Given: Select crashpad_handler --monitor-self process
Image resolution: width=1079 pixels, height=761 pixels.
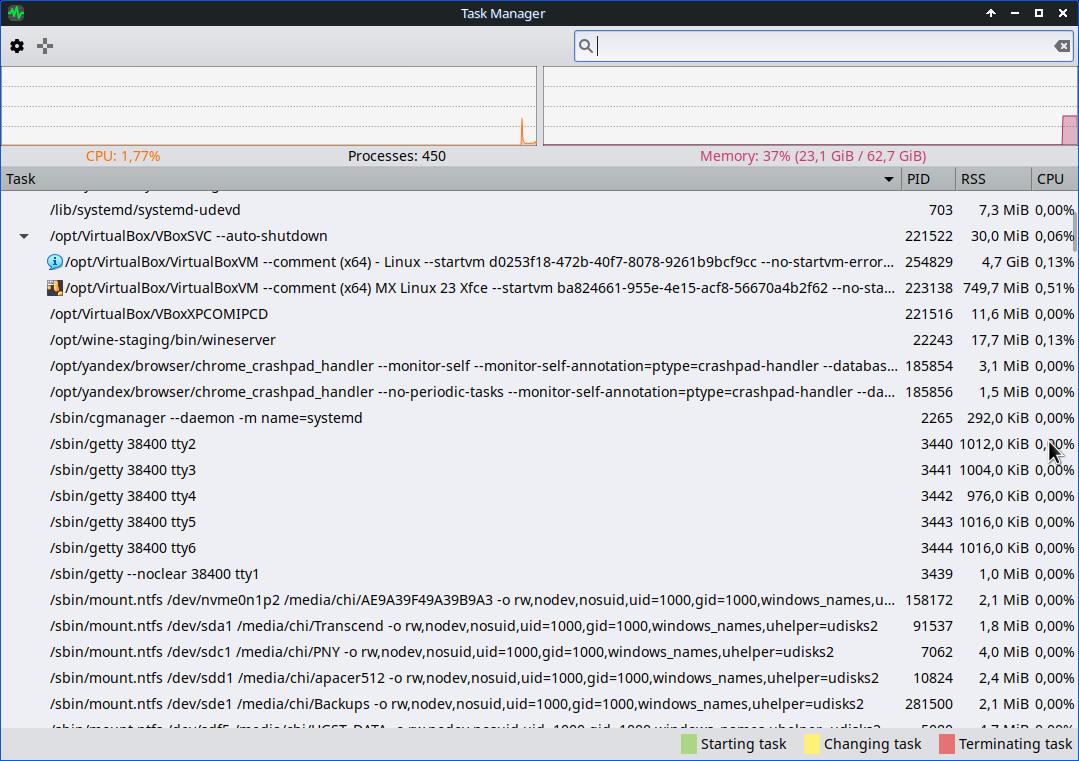Looking at the screenshot, I should 537,366.
